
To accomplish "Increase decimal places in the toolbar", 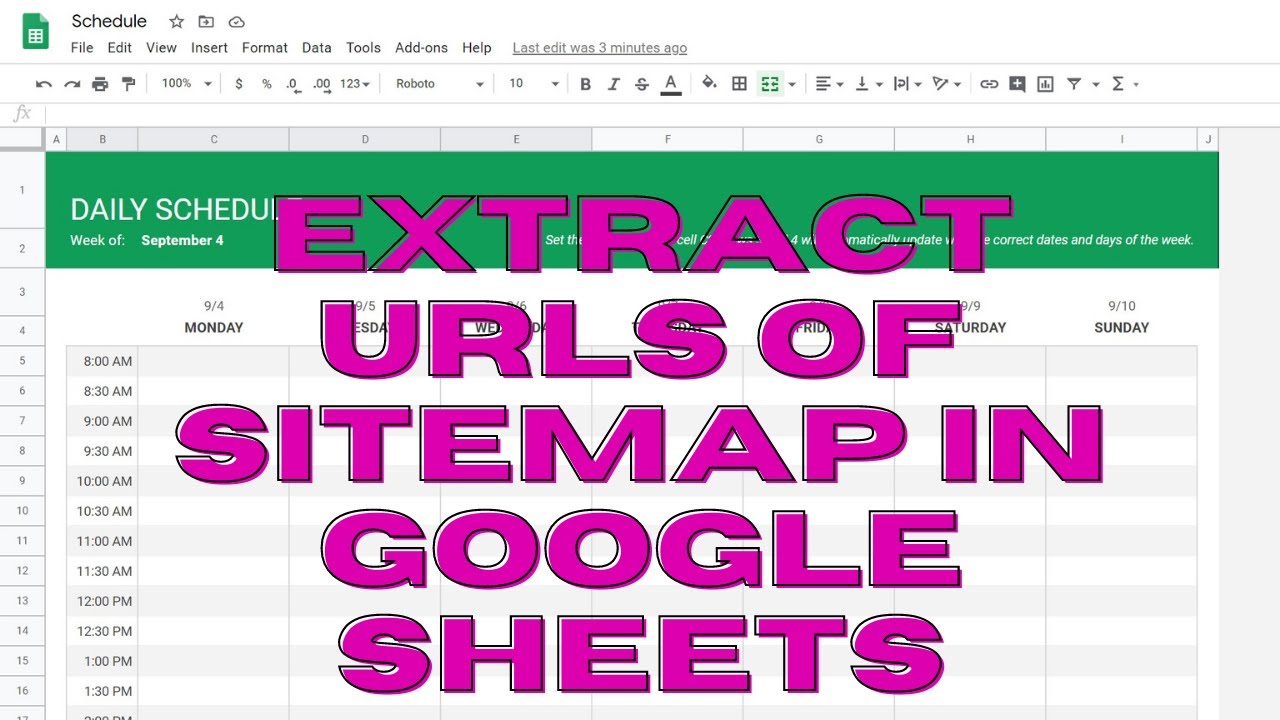I will (x=322, y=84).
